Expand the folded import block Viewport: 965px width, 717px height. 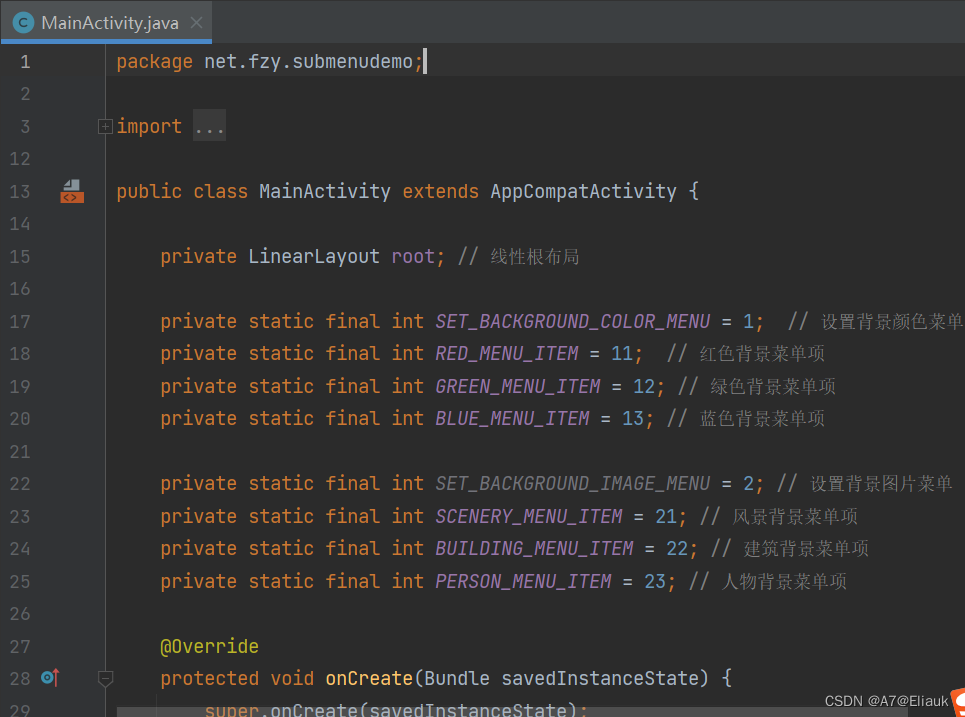tap(105, 126)
